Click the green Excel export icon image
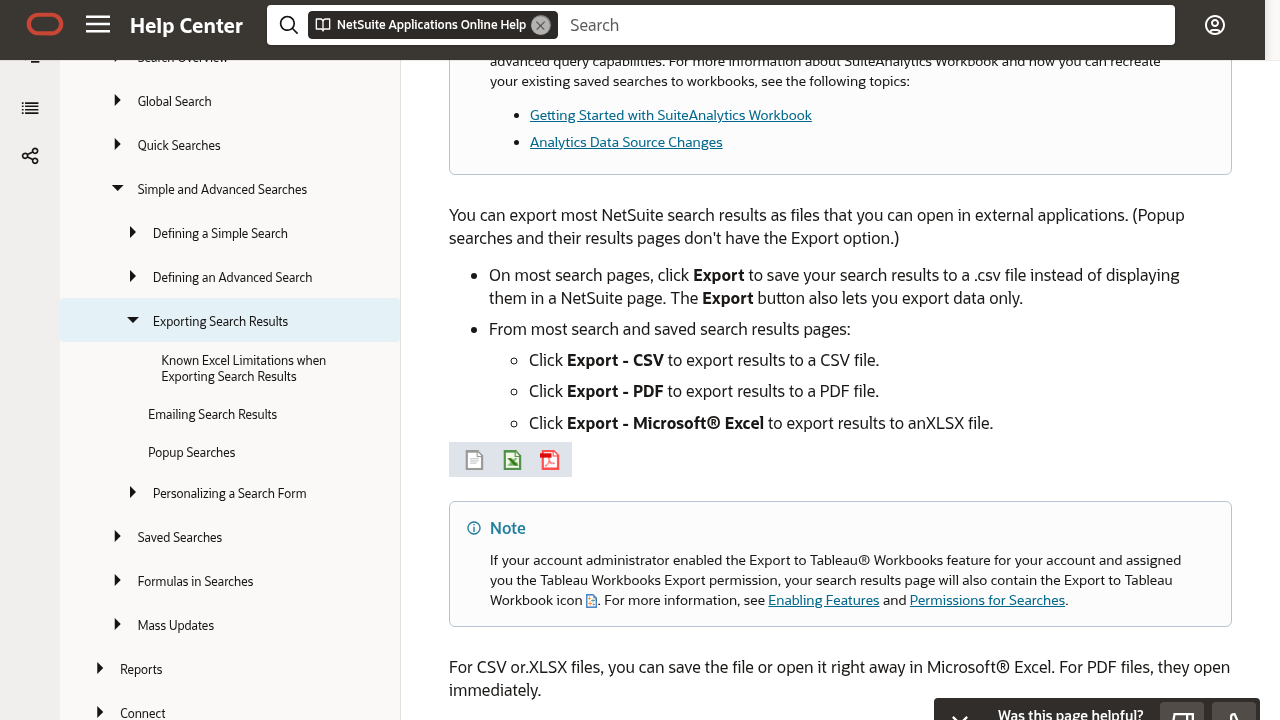 click(x=512, y=460)
